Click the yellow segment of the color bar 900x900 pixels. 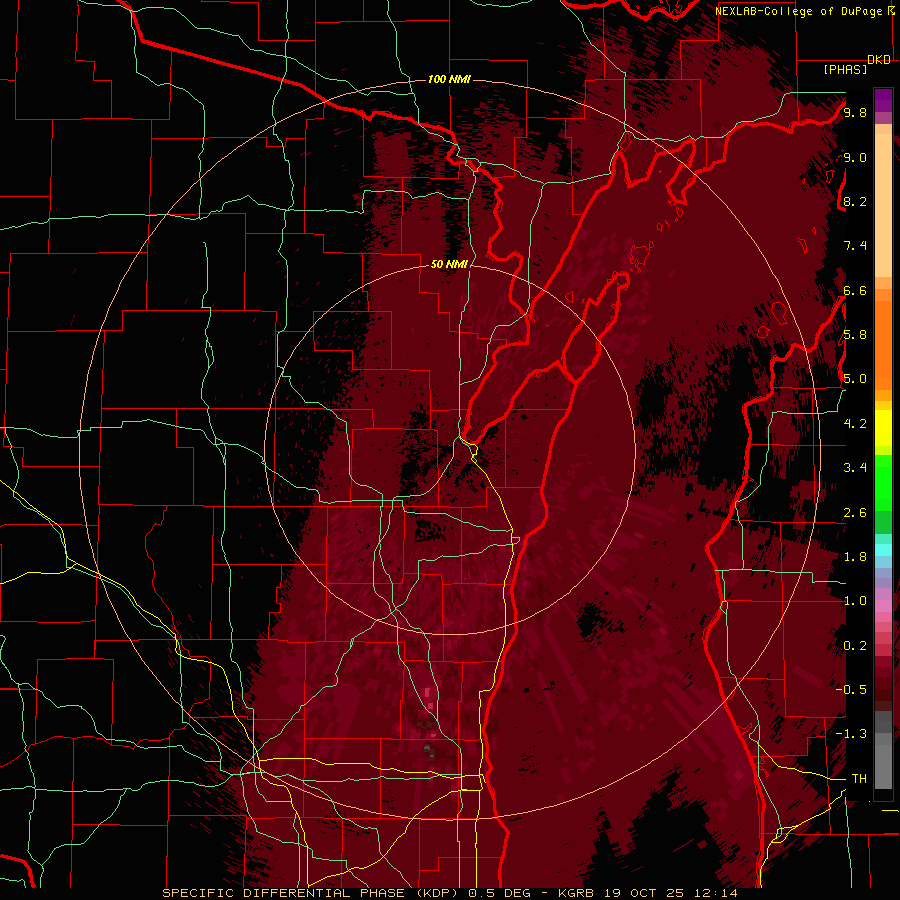tap(883, 428)
